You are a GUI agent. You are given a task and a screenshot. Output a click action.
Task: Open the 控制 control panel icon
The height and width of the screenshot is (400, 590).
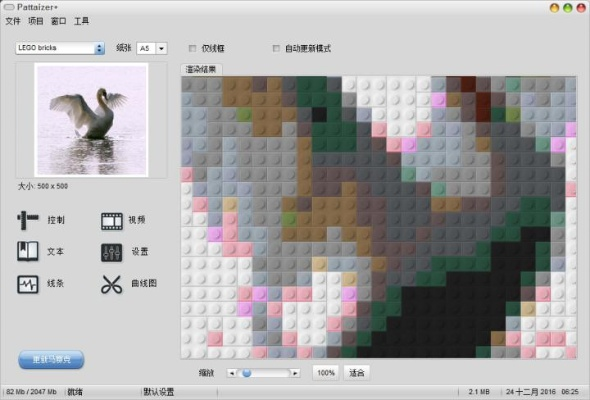tap(27, 220)
